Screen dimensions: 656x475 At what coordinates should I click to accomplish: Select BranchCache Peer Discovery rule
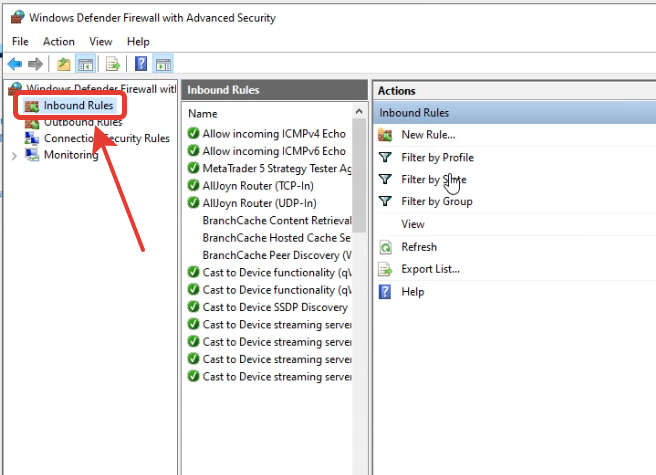coord(277,255)
